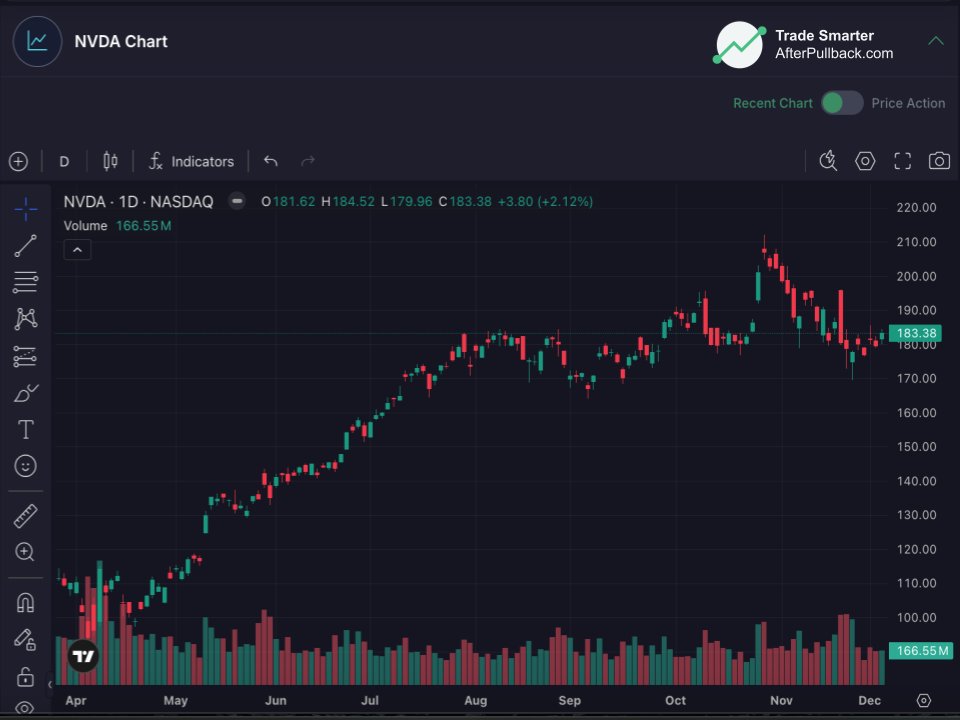This screenshot has height=720, width=960.
Task: Click the NVDA · 1D · NASDAQ symbol title
Action: coord(138,201)
